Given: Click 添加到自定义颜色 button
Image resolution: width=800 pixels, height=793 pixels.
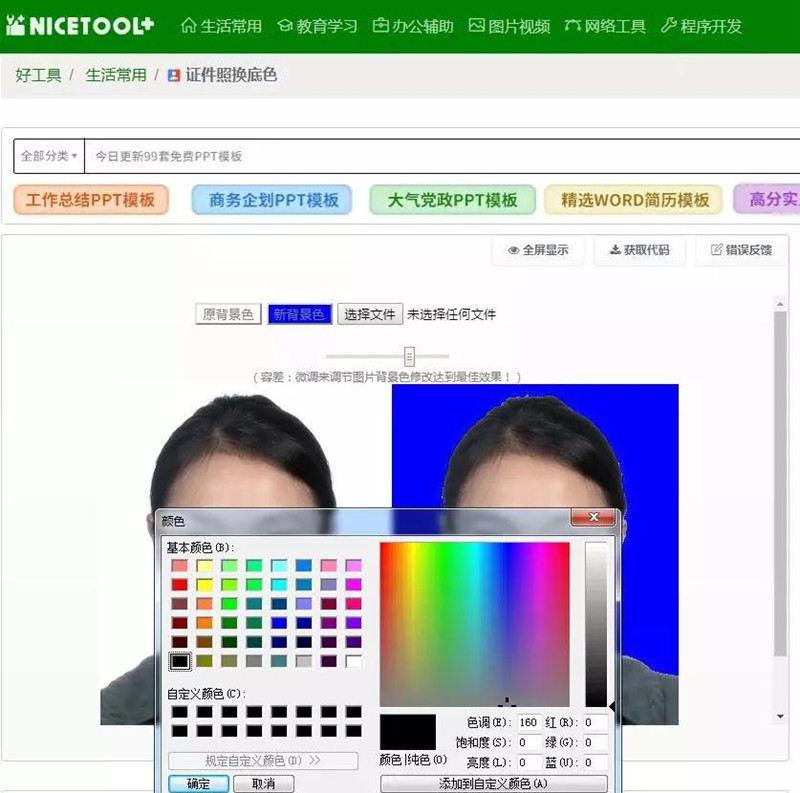Looking at the screenshot, I should [x=493, y=783].
